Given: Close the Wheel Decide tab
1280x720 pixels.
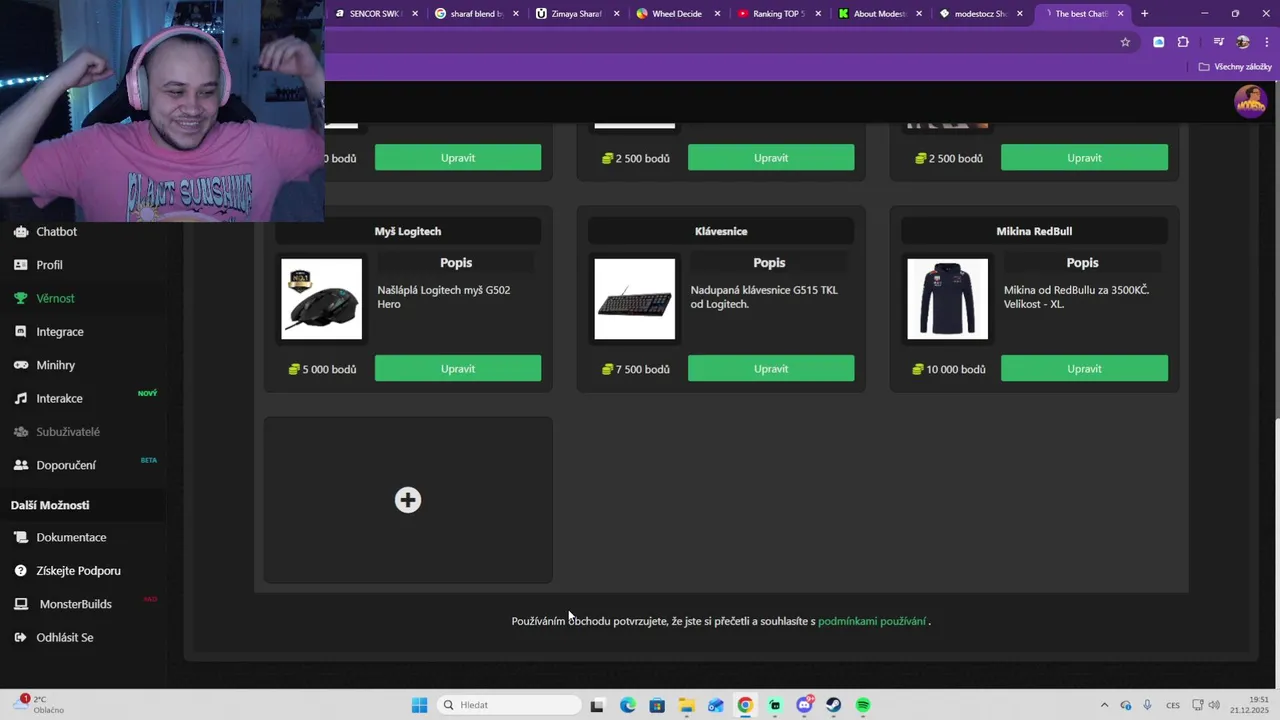Looking at the screenshot, I should click(717, 14).
